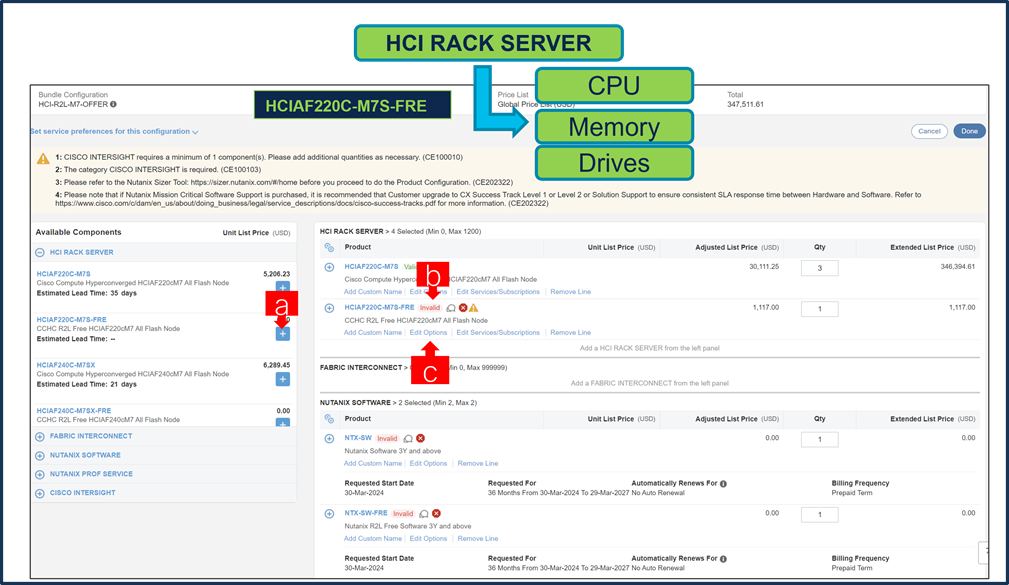Click Edit Services/Subscriptions for HCIAF220C-M7S
The height and width of the screenshot is (585, 1009).
(498, 292)
